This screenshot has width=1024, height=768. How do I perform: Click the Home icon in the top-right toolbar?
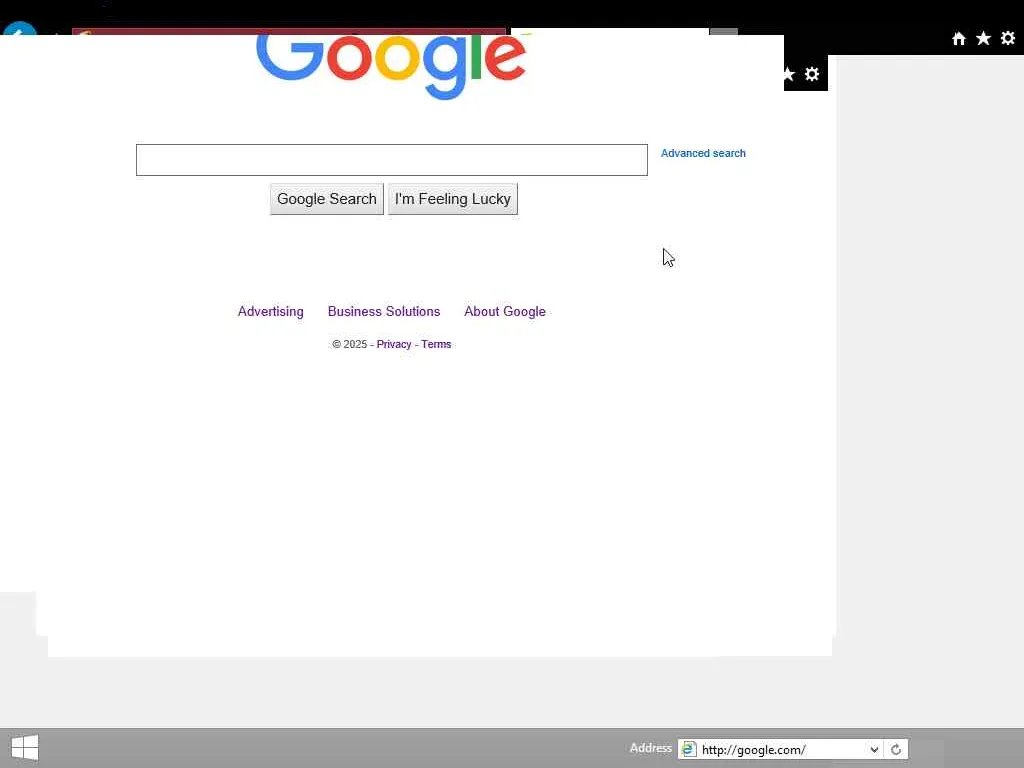point(958,39)
